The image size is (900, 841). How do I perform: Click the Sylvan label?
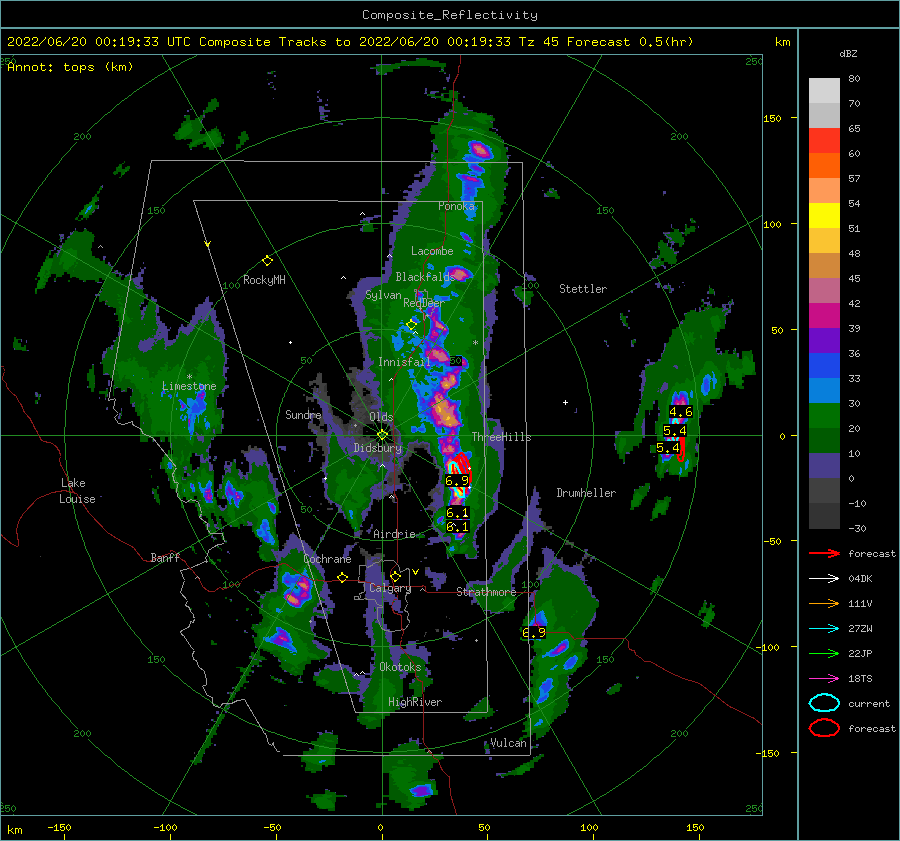click(383, 295)
